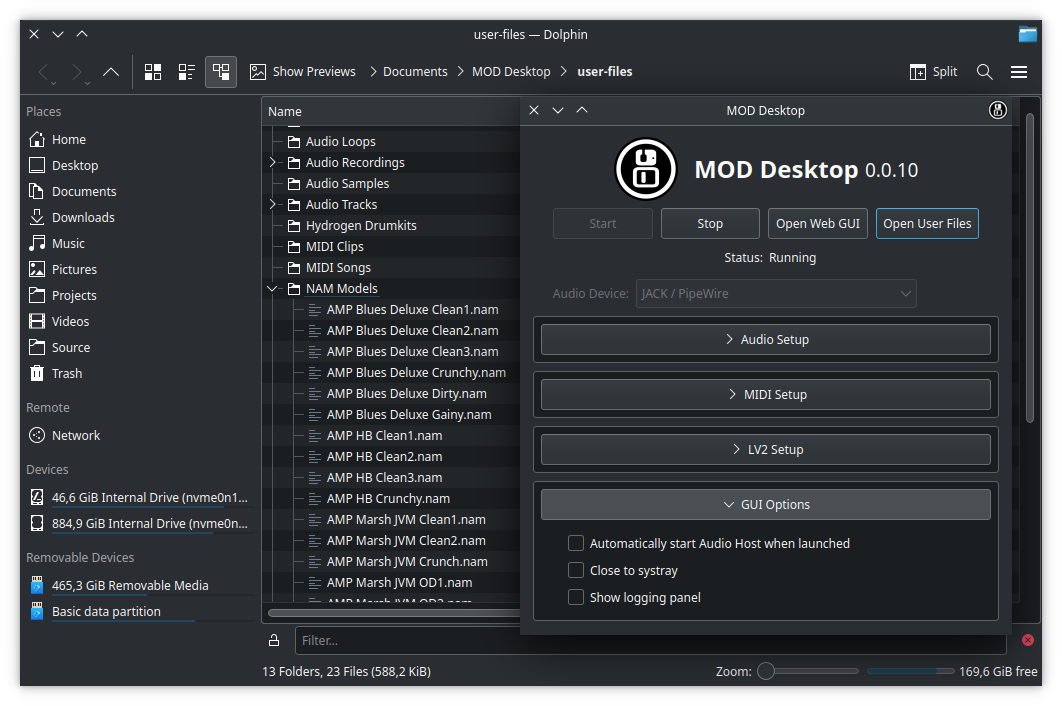Open Videos in the Places panel
1062x706 pixels.
(59, 321)
